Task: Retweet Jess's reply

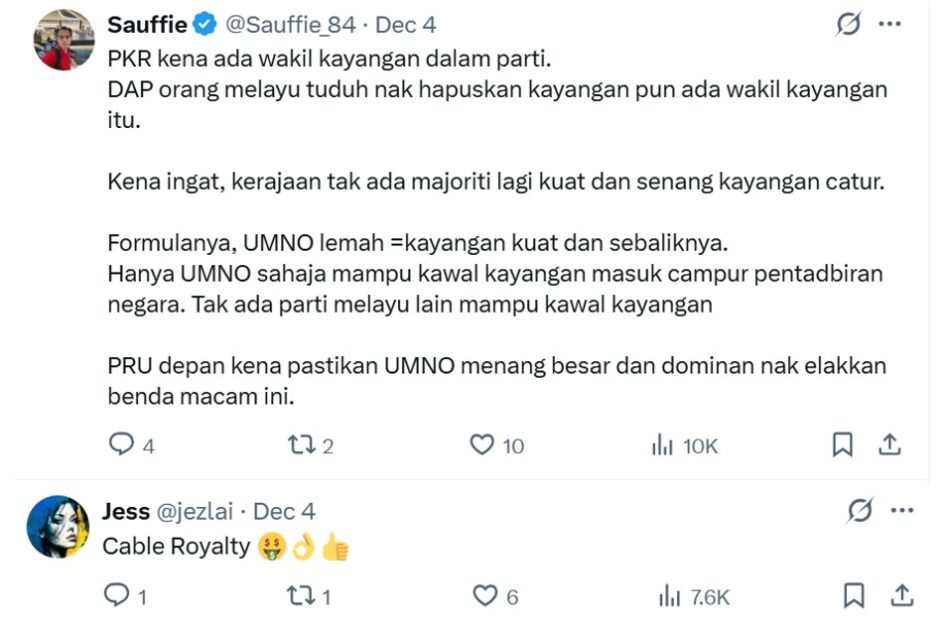Action: pos(299,596)
